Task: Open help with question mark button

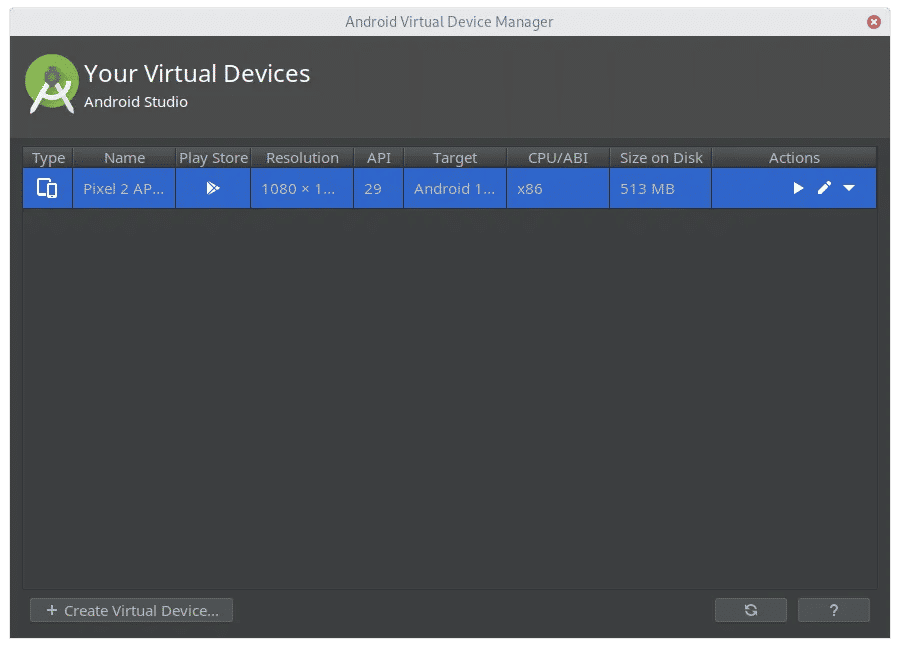Action: [x=833, y=610]
